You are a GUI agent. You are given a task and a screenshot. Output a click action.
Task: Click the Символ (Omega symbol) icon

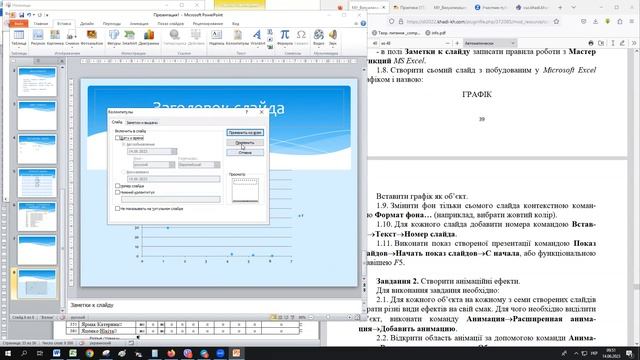(x=301, y=38)
